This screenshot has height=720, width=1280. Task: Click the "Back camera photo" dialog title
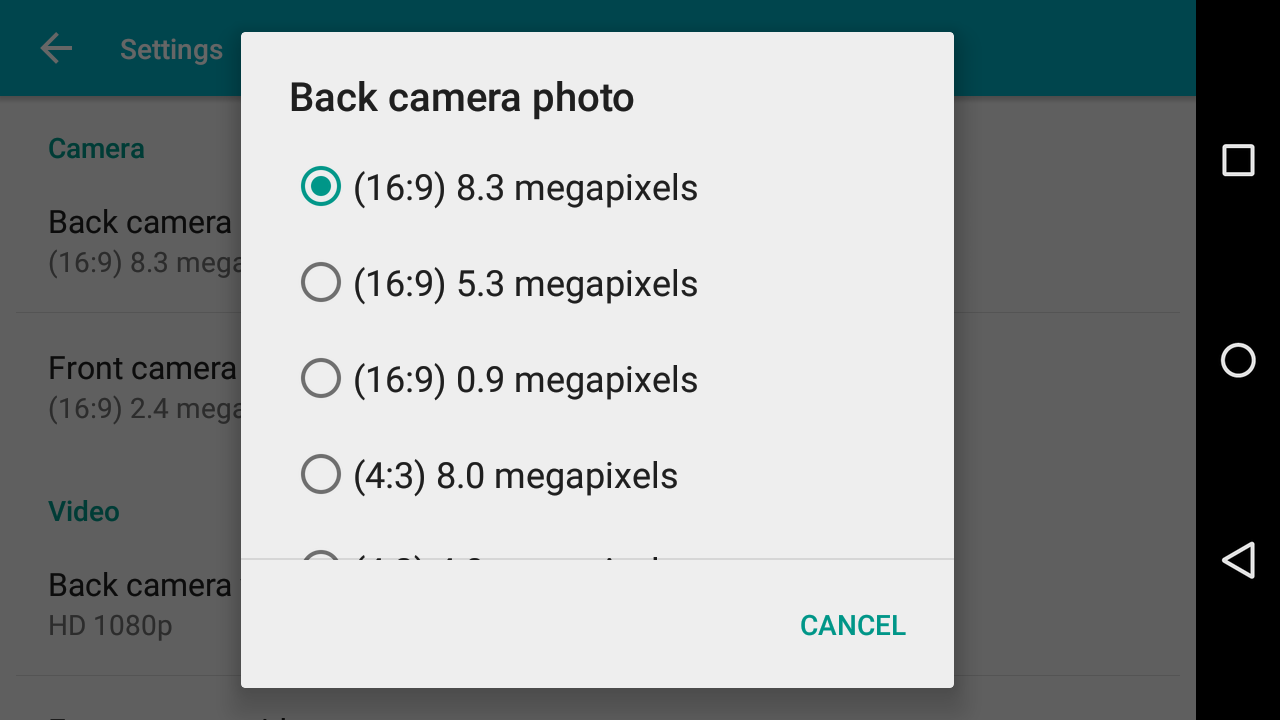461,98
